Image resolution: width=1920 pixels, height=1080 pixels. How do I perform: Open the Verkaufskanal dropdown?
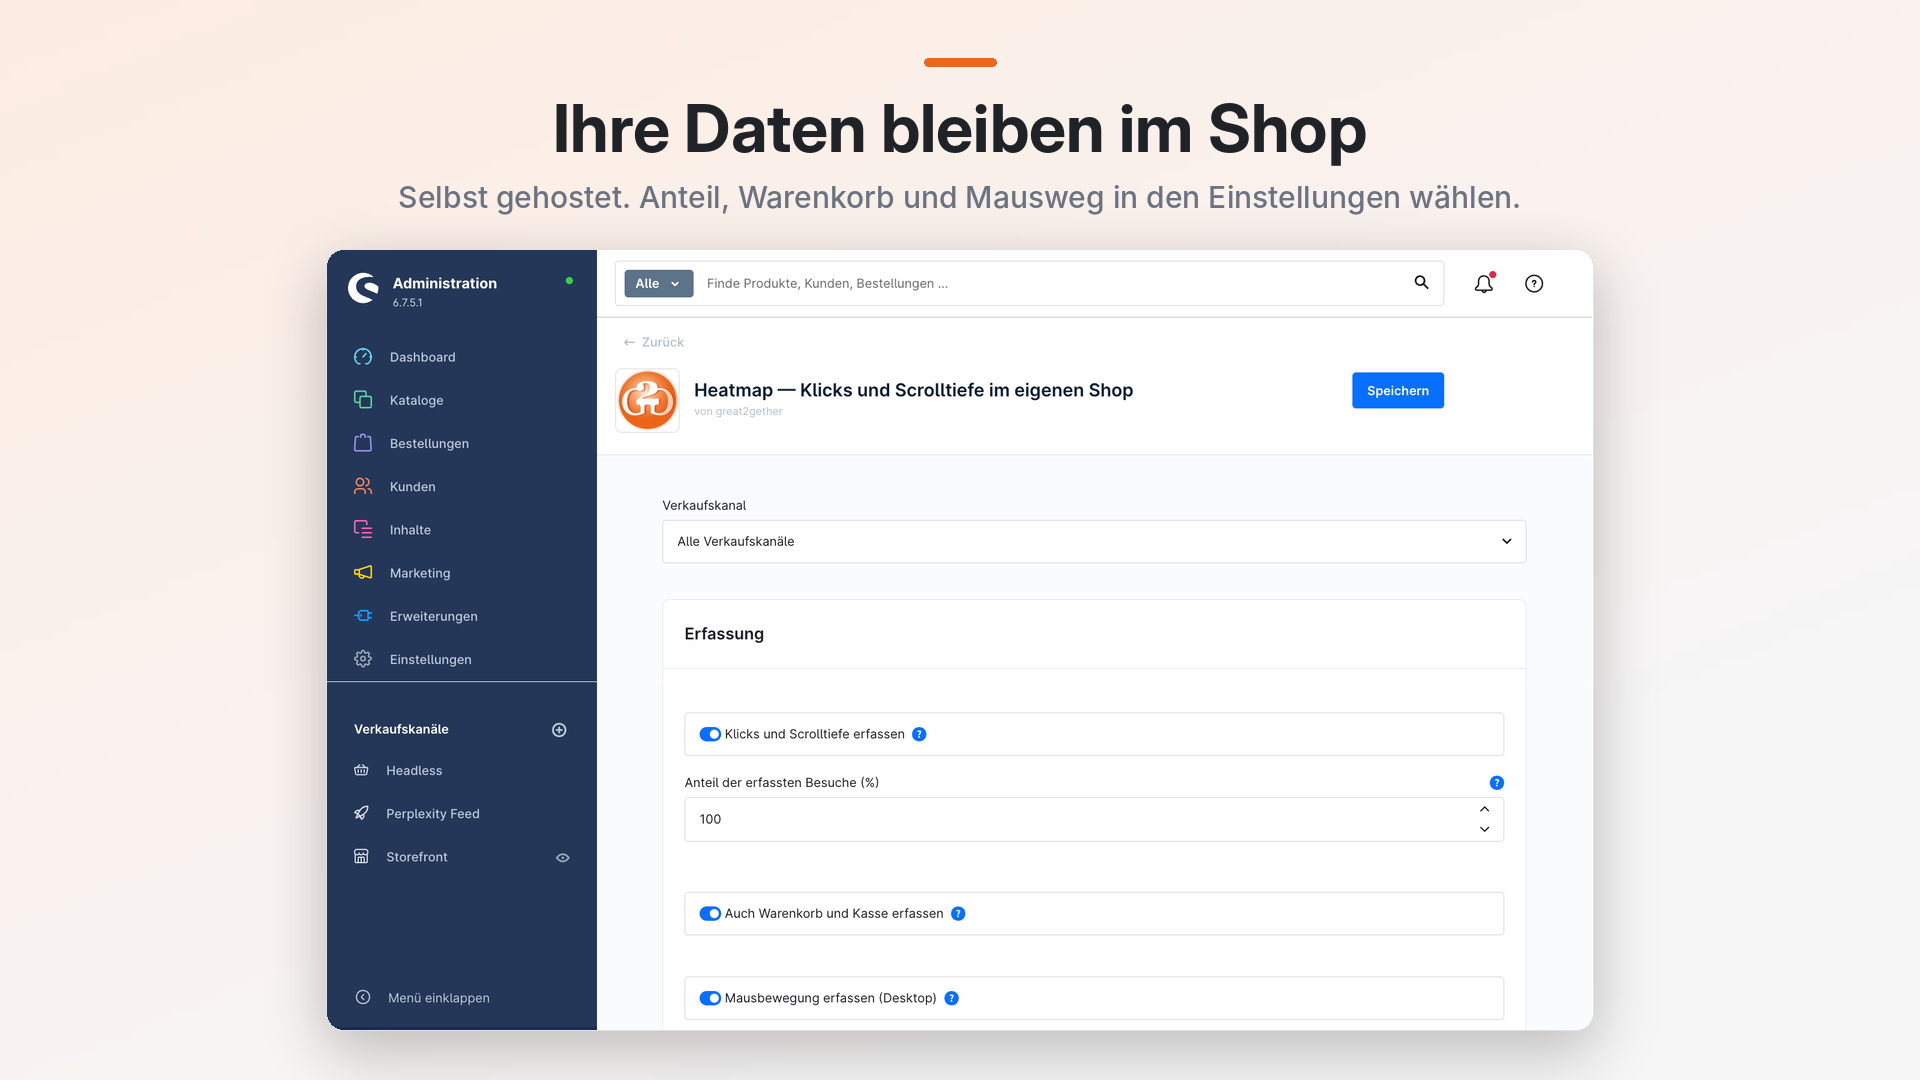point(1094,541)
